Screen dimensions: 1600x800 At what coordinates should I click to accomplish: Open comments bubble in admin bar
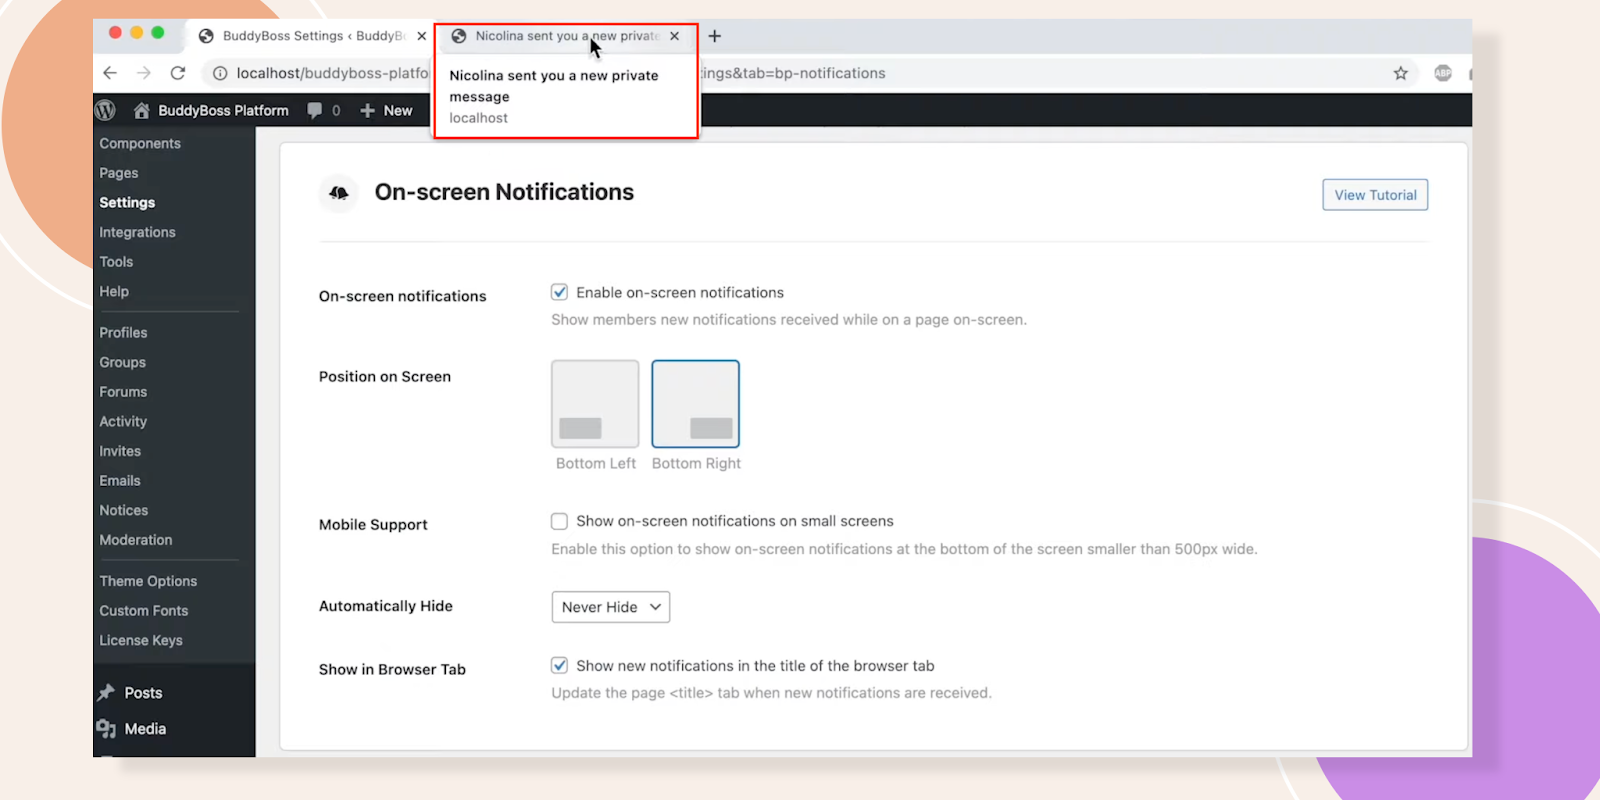(x=315, y=110)
